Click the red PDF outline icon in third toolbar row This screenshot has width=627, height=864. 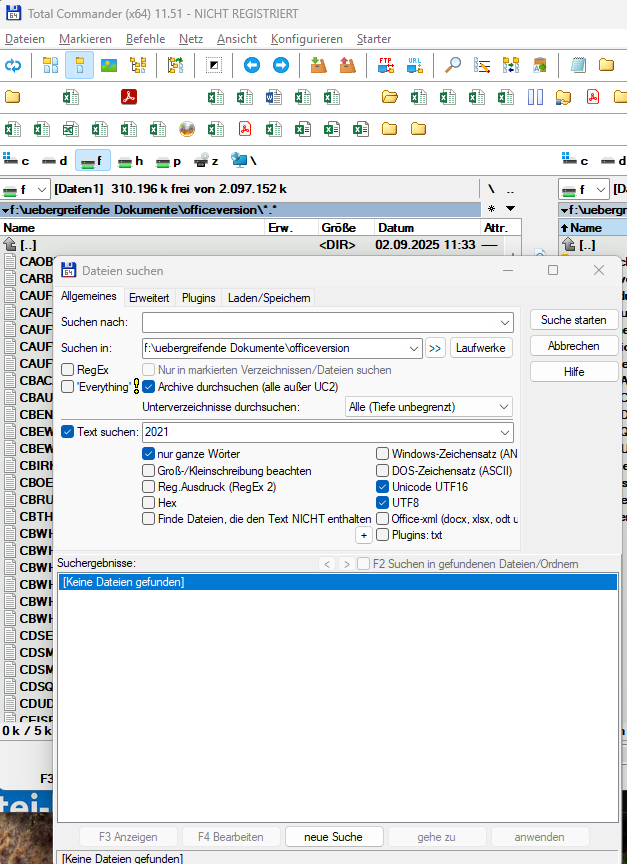point(245,129)
